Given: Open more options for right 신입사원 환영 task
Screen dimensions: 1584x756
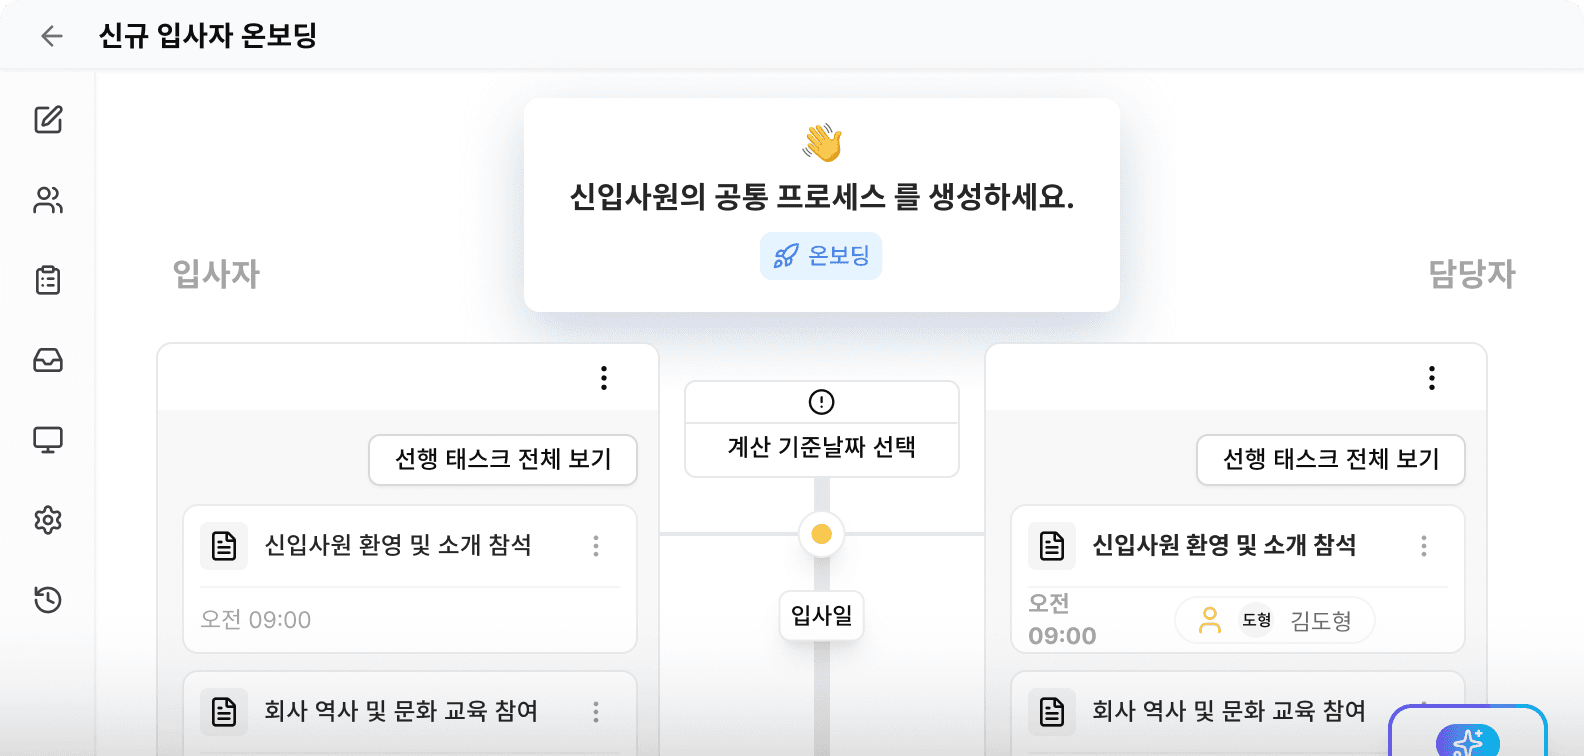Looking at the screenshot, I should [x=1424, y=546].
